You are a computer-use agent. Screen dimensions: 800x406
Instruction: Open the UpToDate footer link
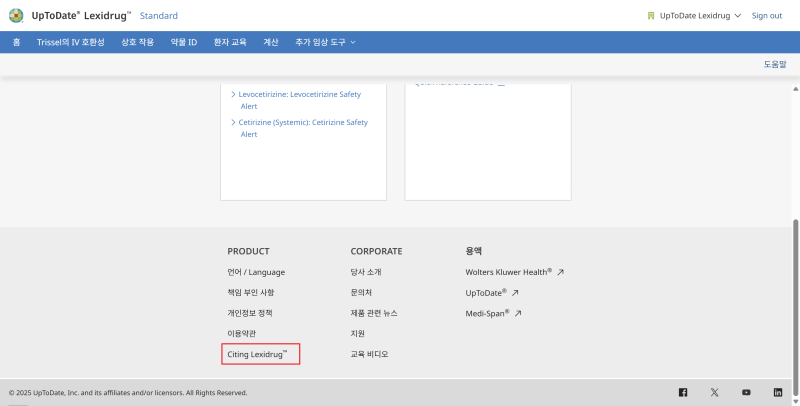tap(486, 293)
